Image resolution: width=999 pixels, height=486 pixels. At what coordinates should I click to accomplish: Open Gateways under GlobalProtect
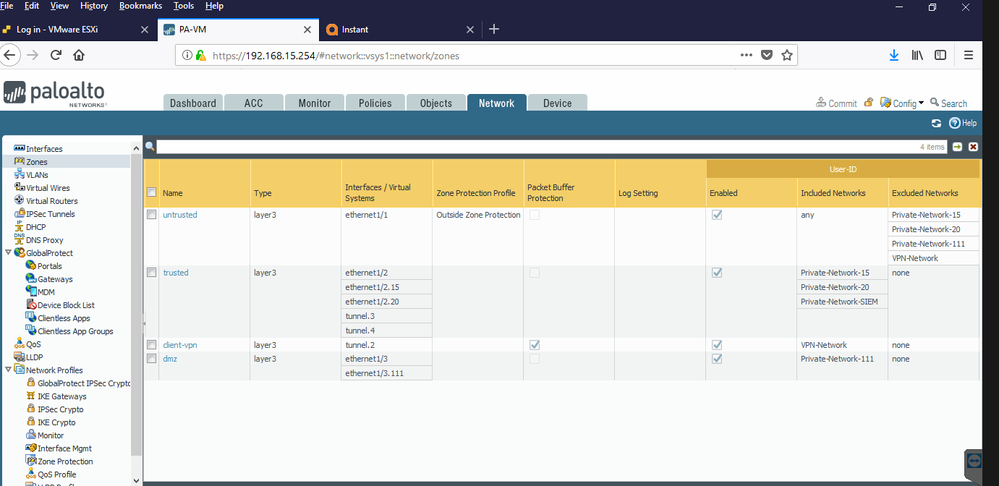[x=49, y=279]
